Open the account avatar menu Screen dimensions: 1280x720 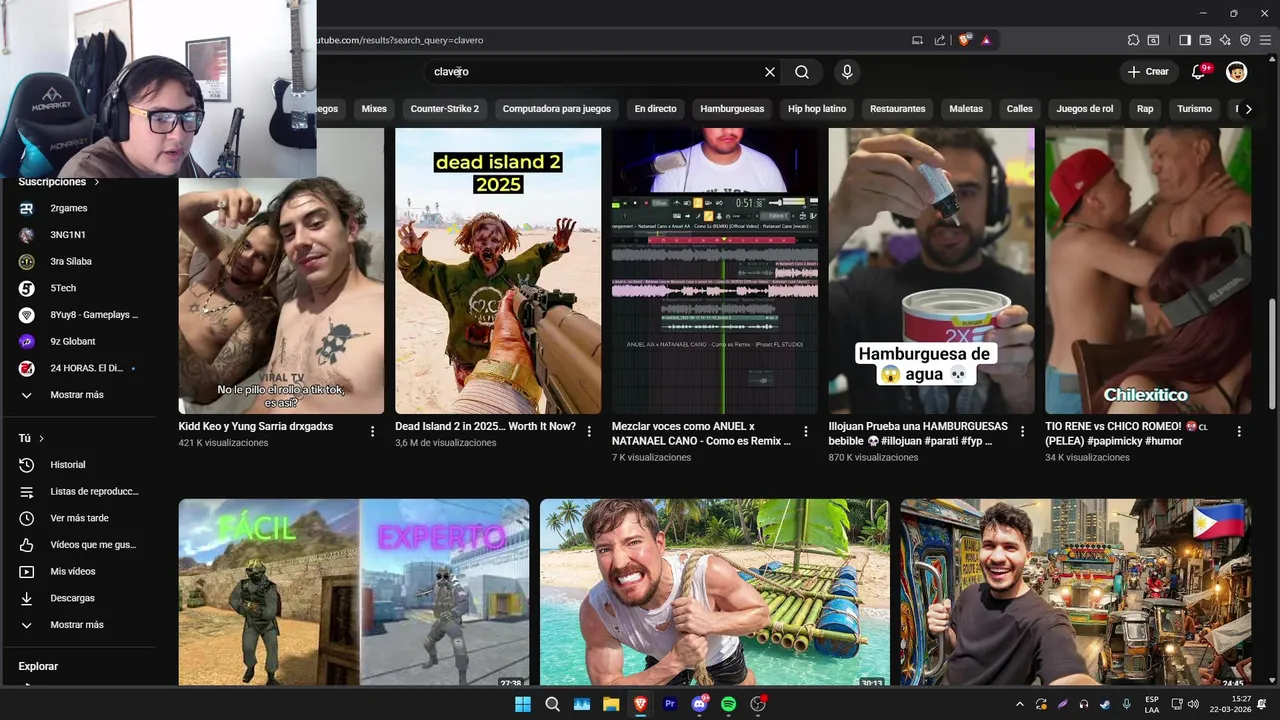(x=1237, y=72)
